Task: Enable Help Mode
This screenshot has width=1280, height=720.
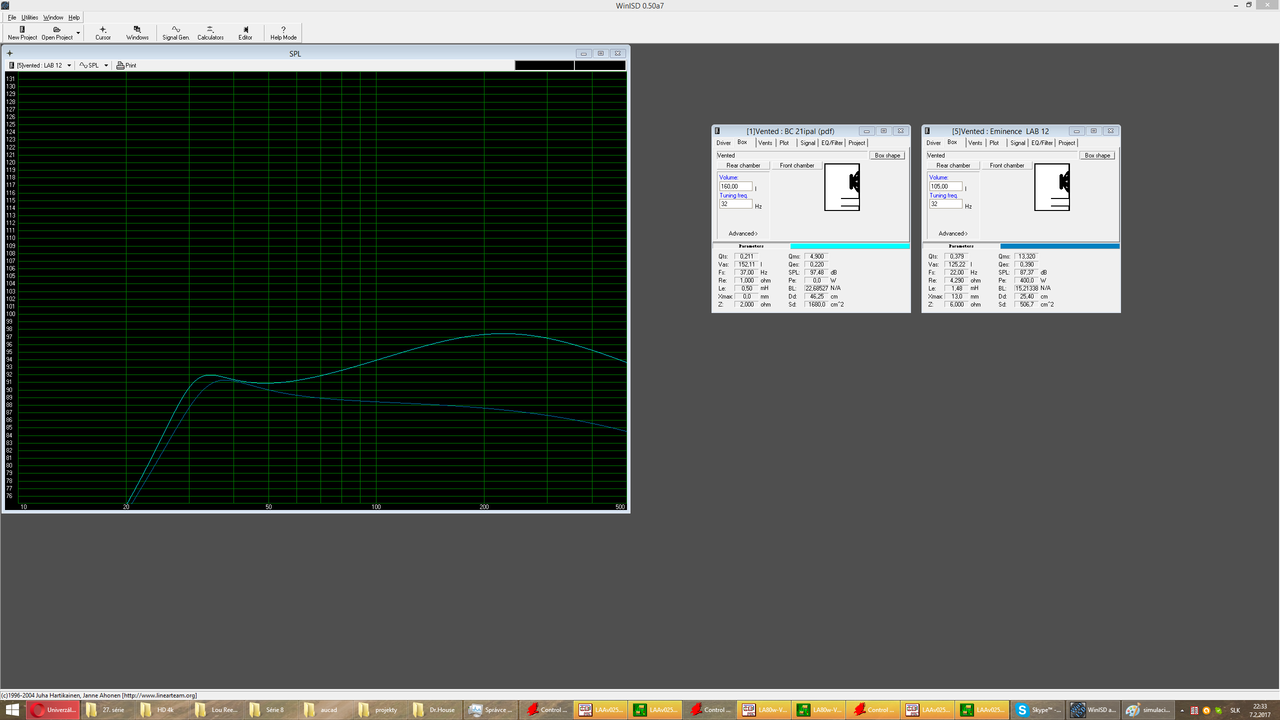Action: [283, 33]
